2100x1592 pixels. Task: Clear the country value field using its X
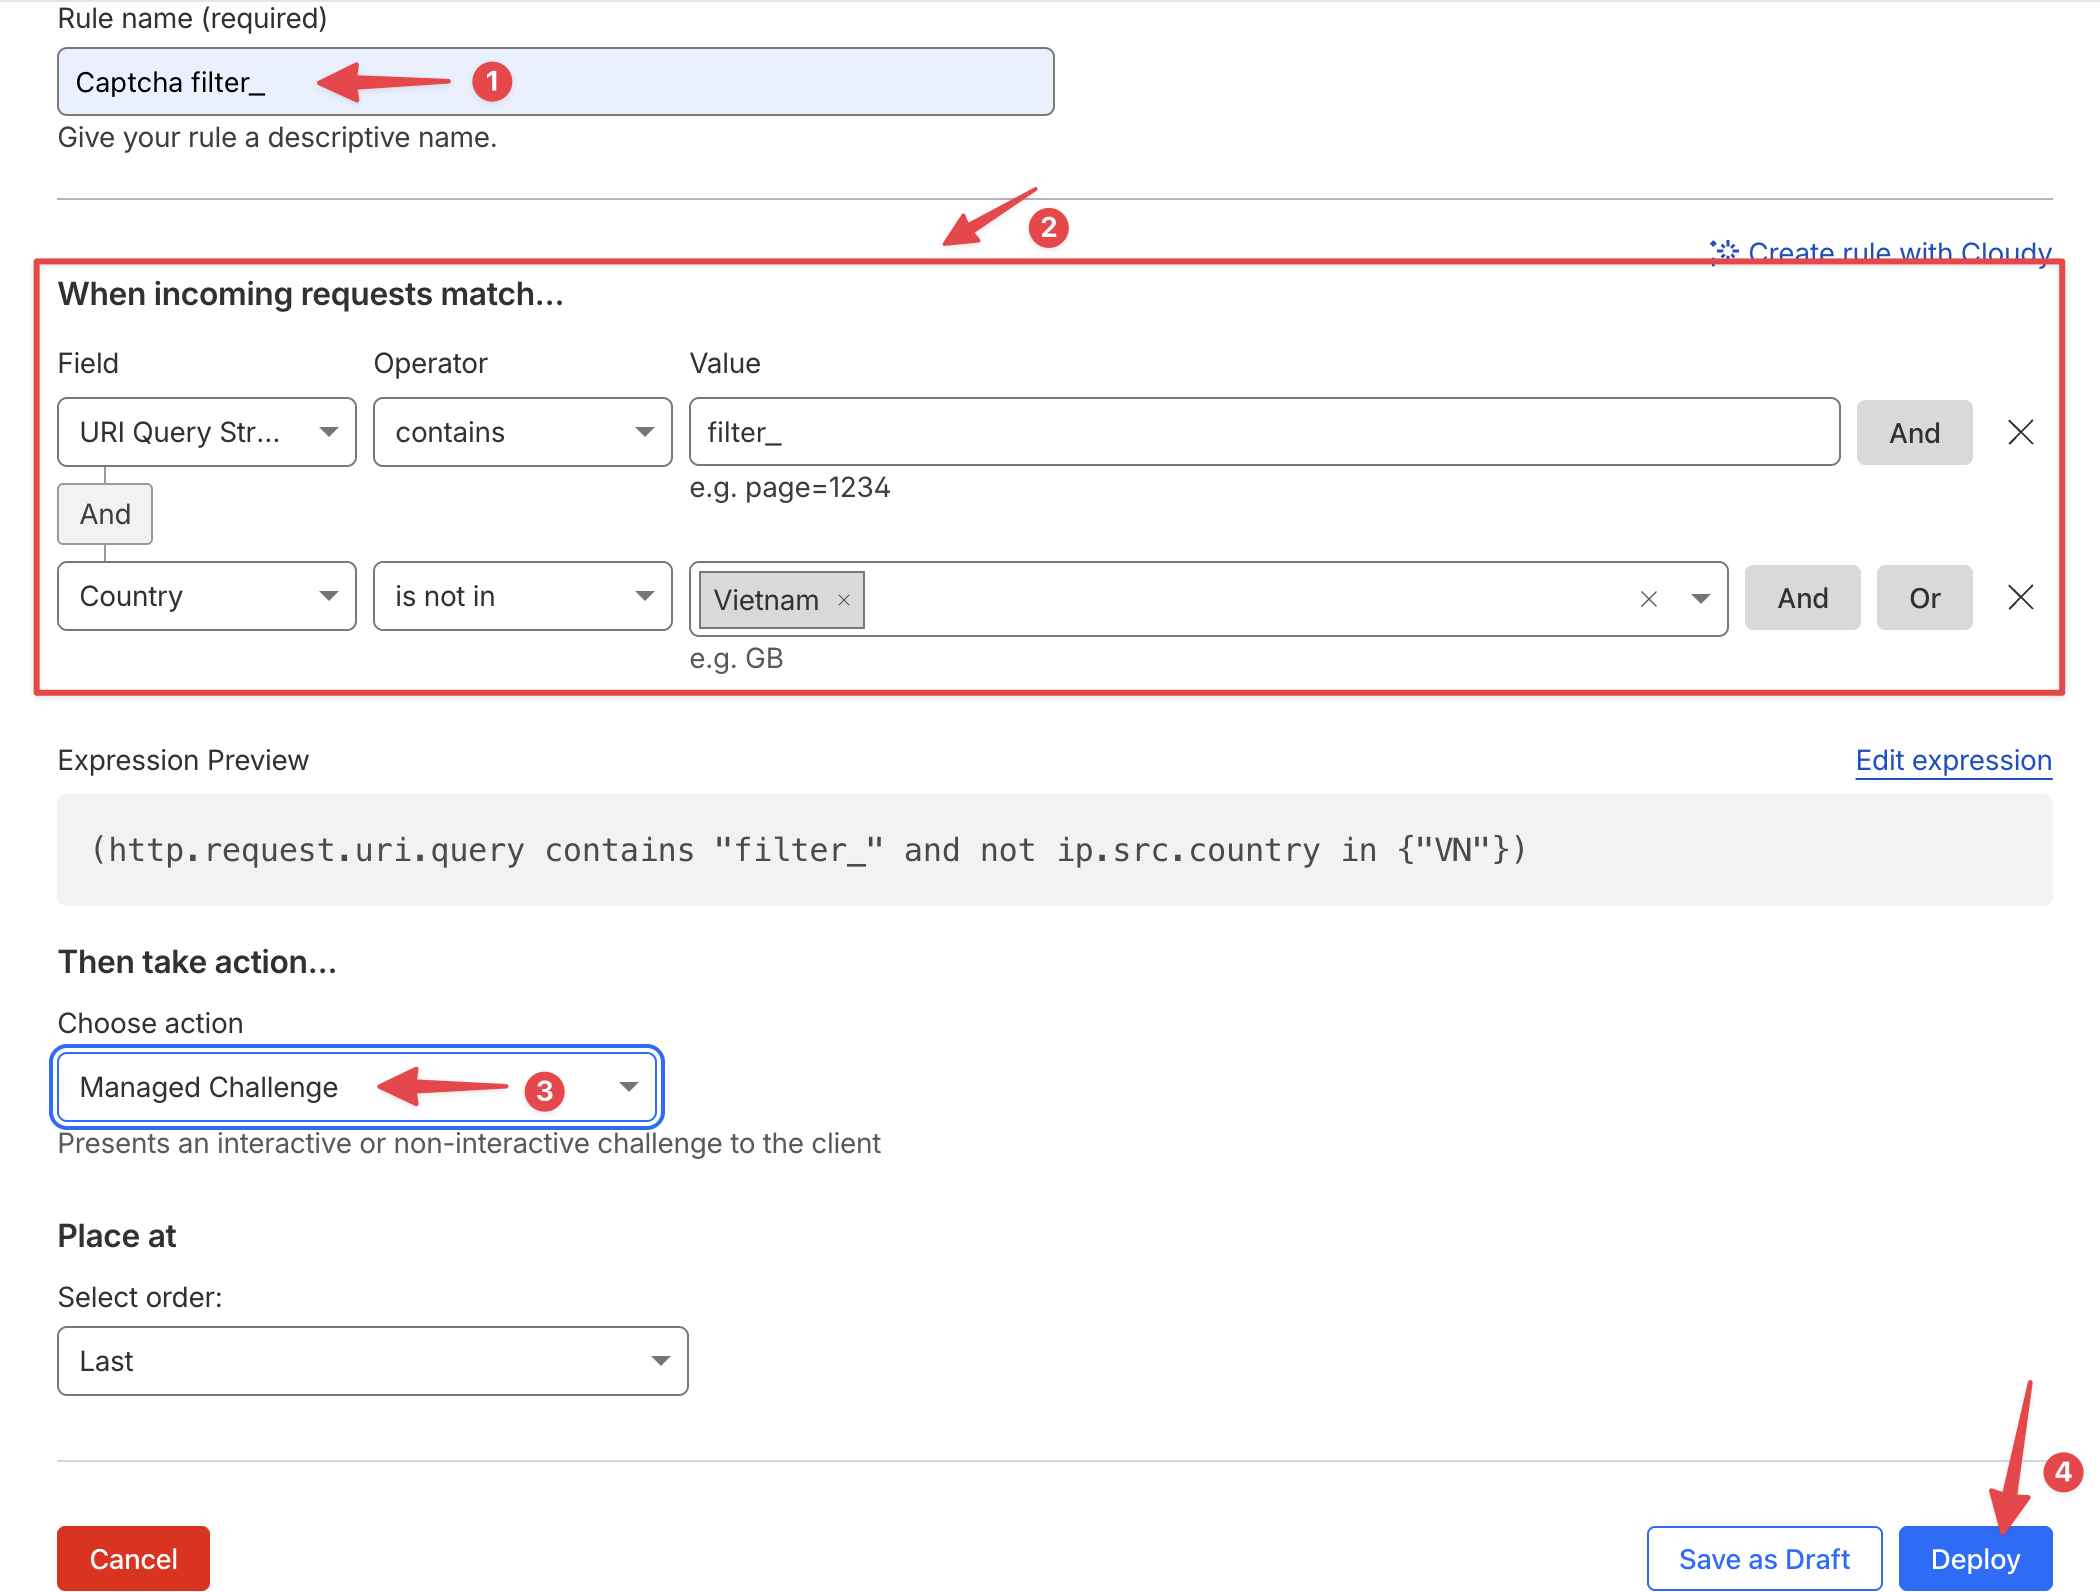pyautogui.click(x=1647, y=599)
